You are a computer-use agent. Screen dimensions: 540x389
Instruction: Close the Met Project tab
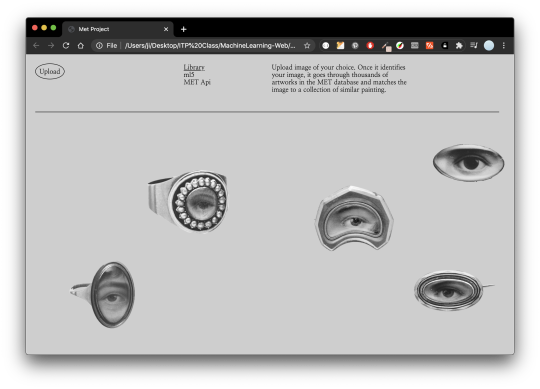pos(166,29)
